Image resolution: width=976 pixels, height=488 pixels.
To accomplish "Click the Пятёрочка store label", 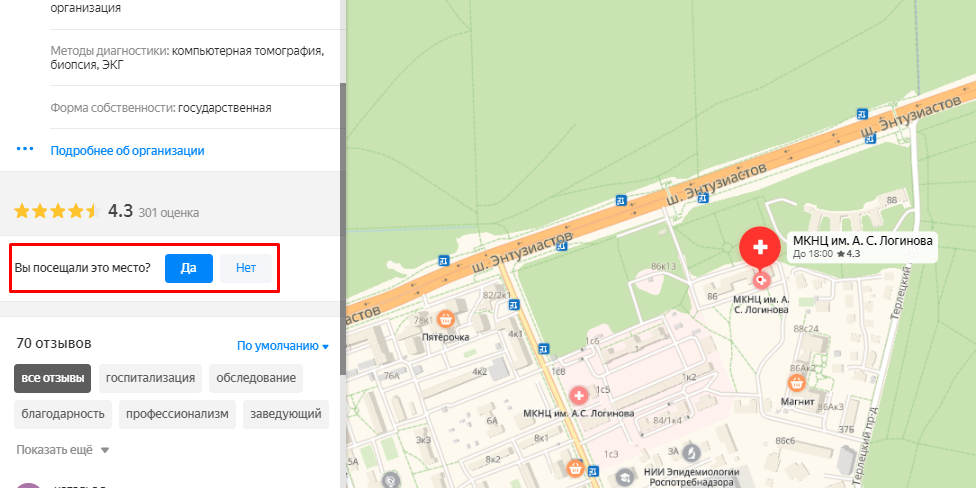I will click(445, 337).
